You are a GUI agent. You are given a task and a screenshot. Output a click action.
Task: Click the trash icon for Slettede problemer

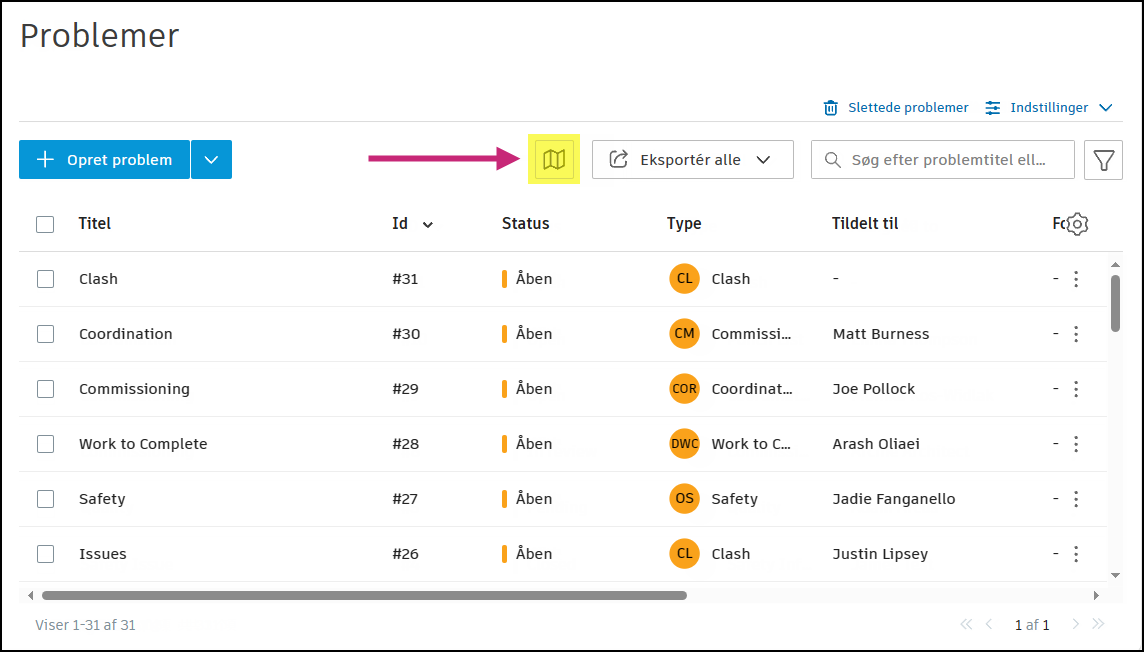click(830, 107)
